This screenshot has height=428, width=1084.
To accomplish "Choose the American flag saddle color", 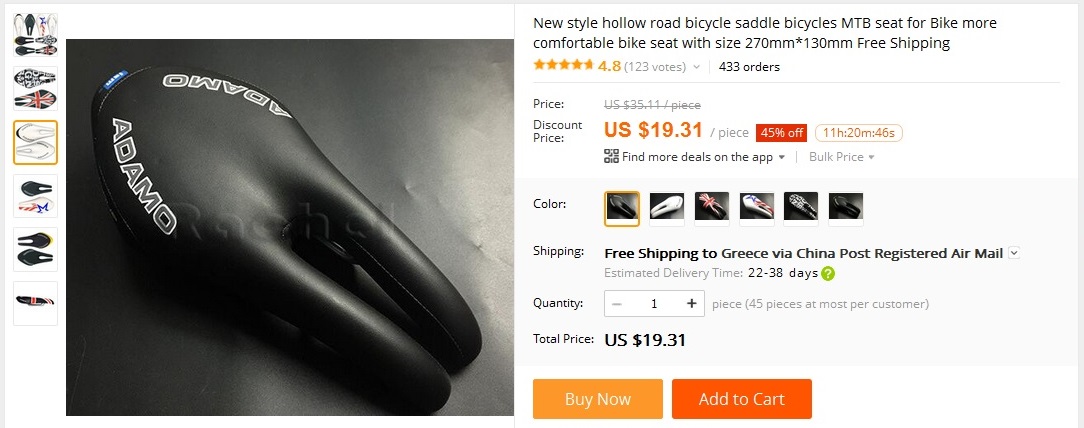I will (756, 209).
